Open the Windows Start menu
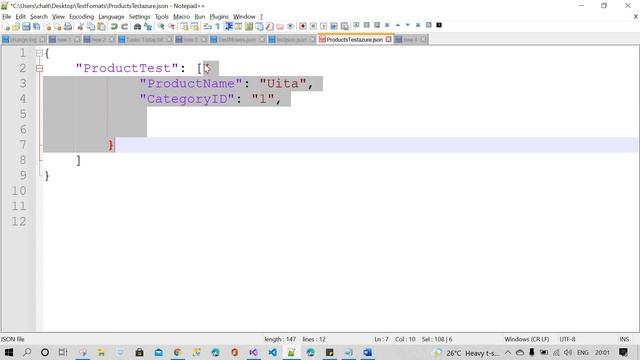Viewport: 640px width, 360px height. pyautogui.click(x=9, y=352)
